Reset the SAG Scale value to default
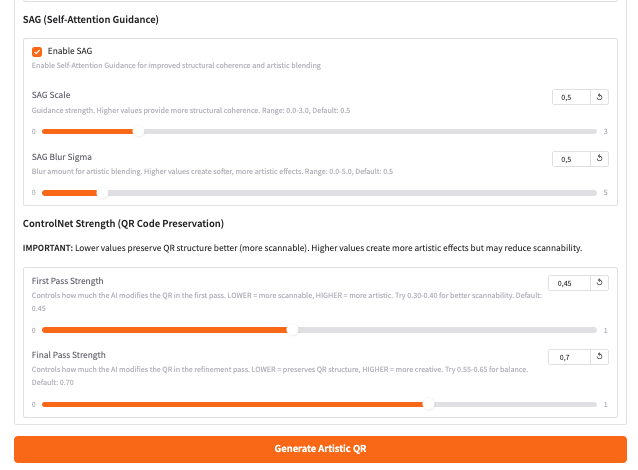638x470 pixels. pyautogui.click(x=600, y=97)
